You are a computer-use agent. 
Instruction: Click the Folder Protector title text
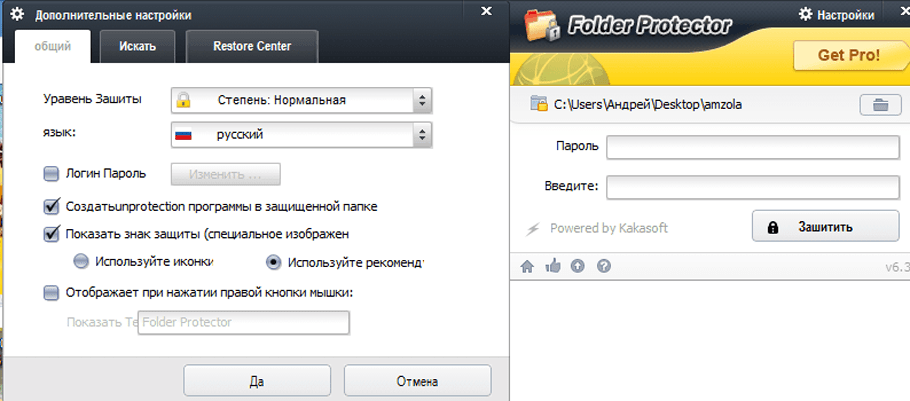coord(649,26)
